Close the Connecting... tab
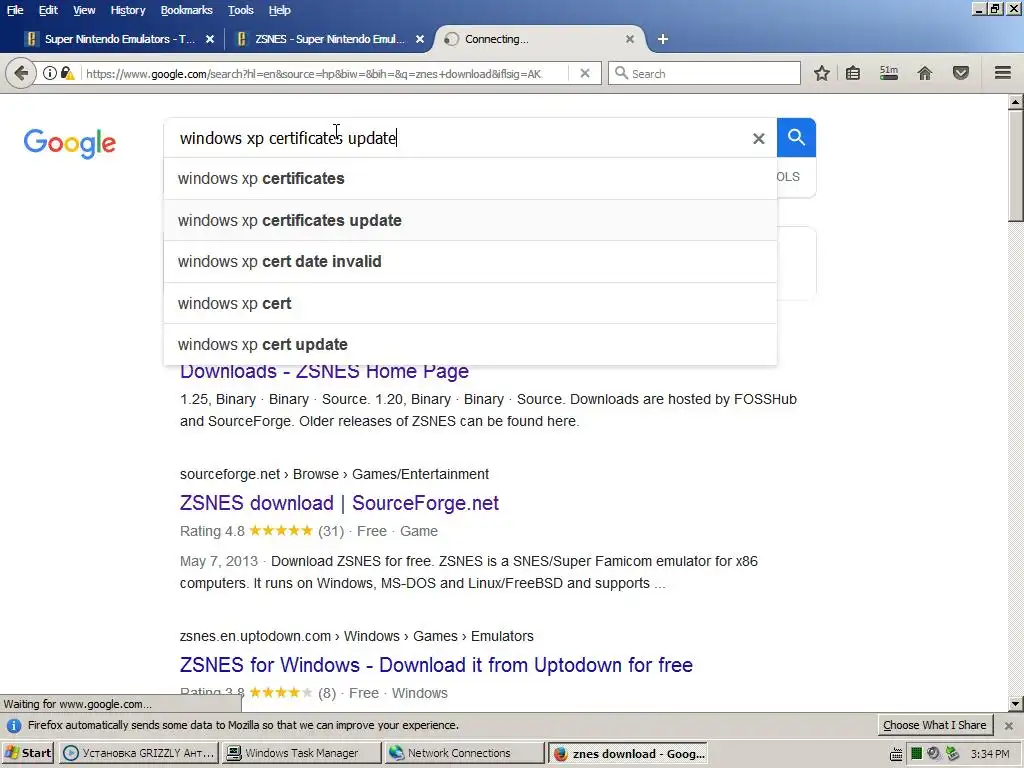Image resolution: width=1024 pixels, height=768 pixels. click(x=630, y=39)
